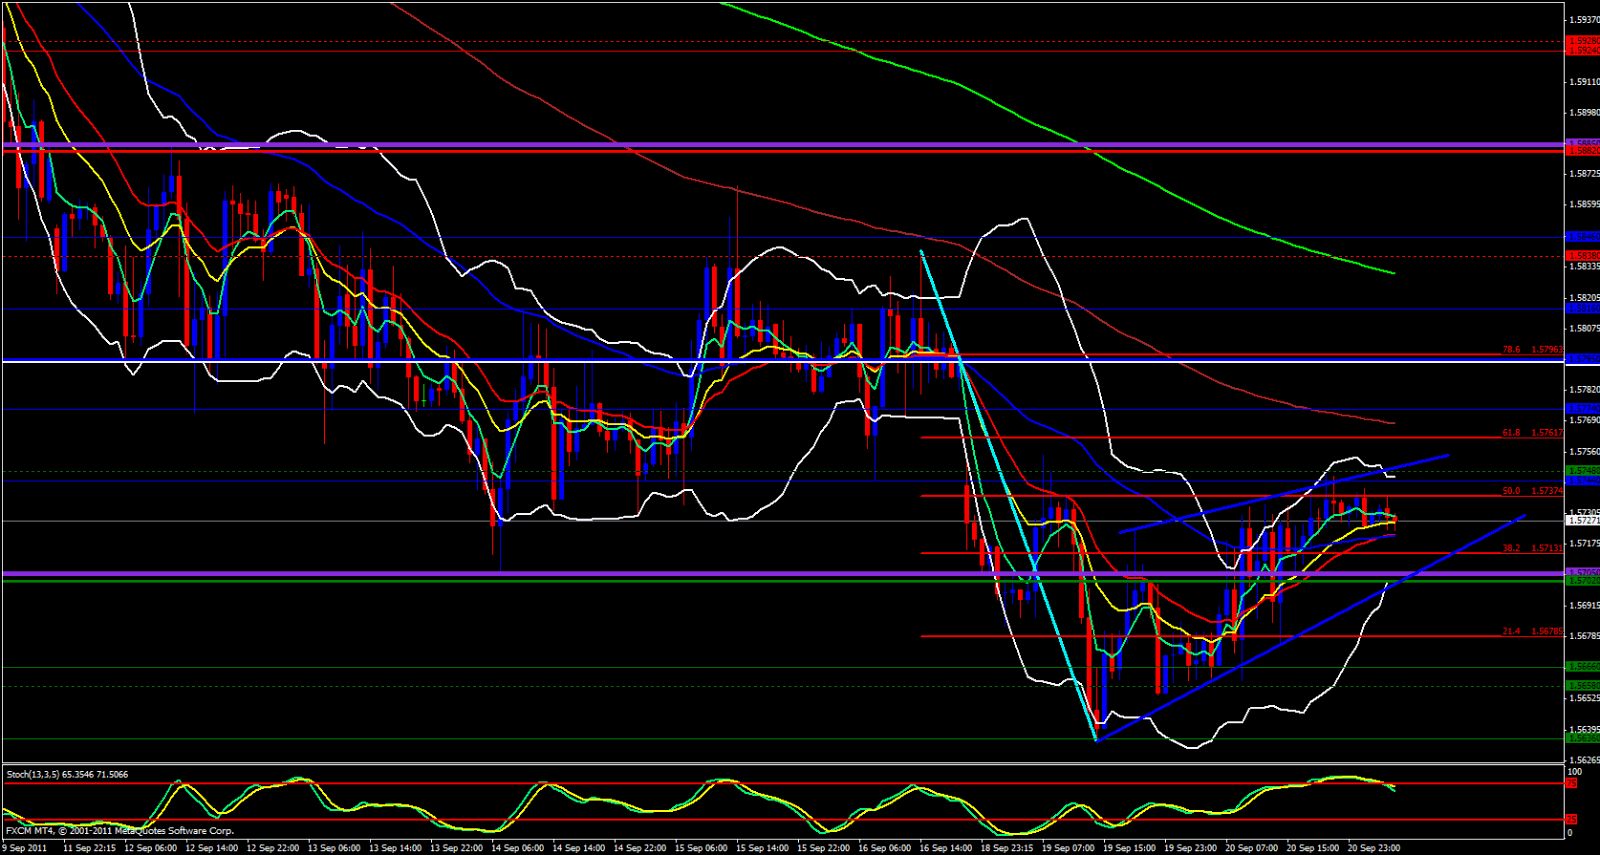Click the blue 1.58160 price tag
This screenshot has height=855, width=1600.
click(1583, 309)
